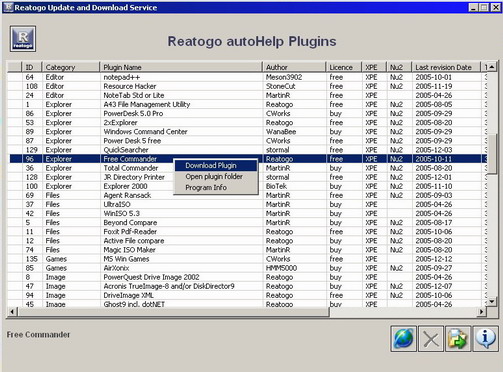Click the globe web browser icon button
Screen dimensions: 503x372
click(404, 339)
